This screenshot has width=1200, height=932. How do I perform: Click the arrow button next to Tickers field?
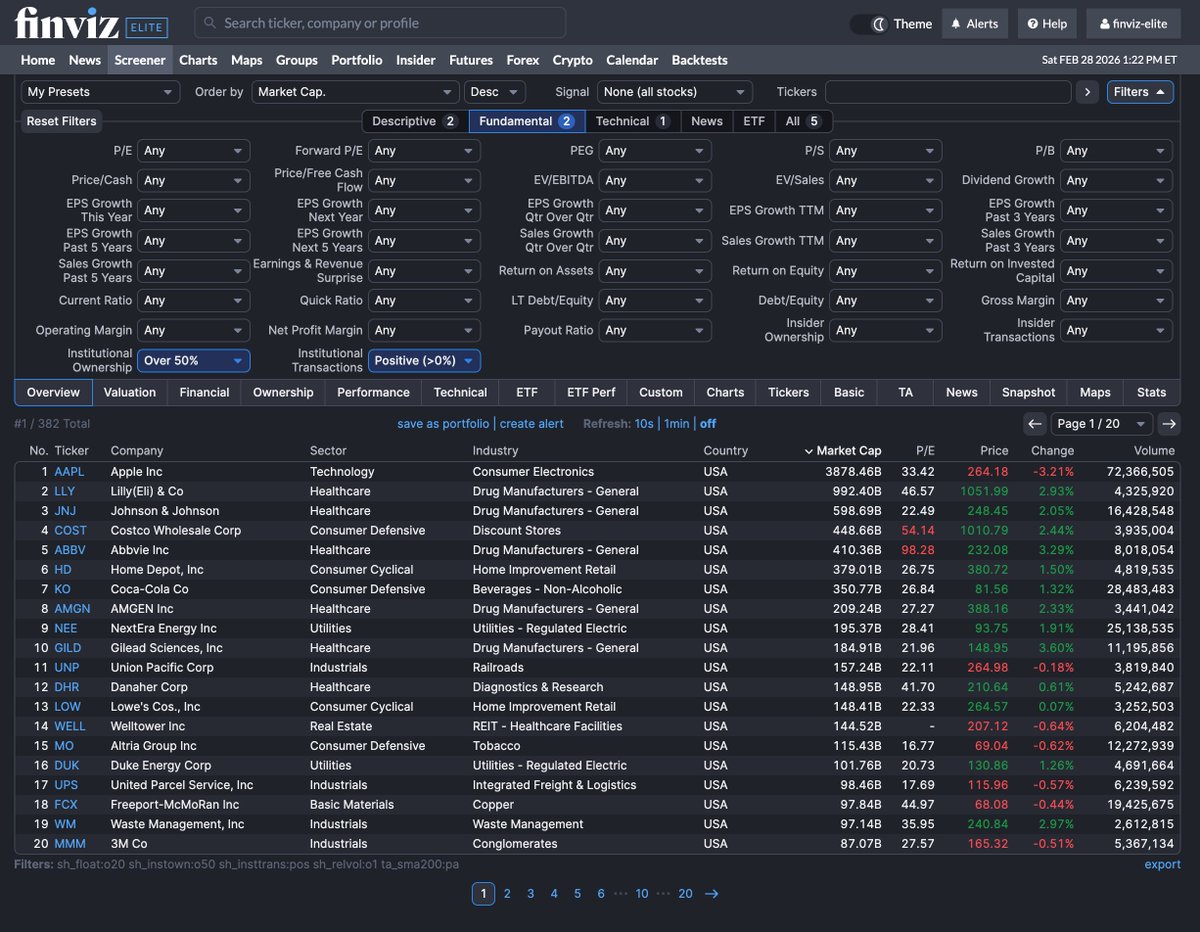[1088, 92]
